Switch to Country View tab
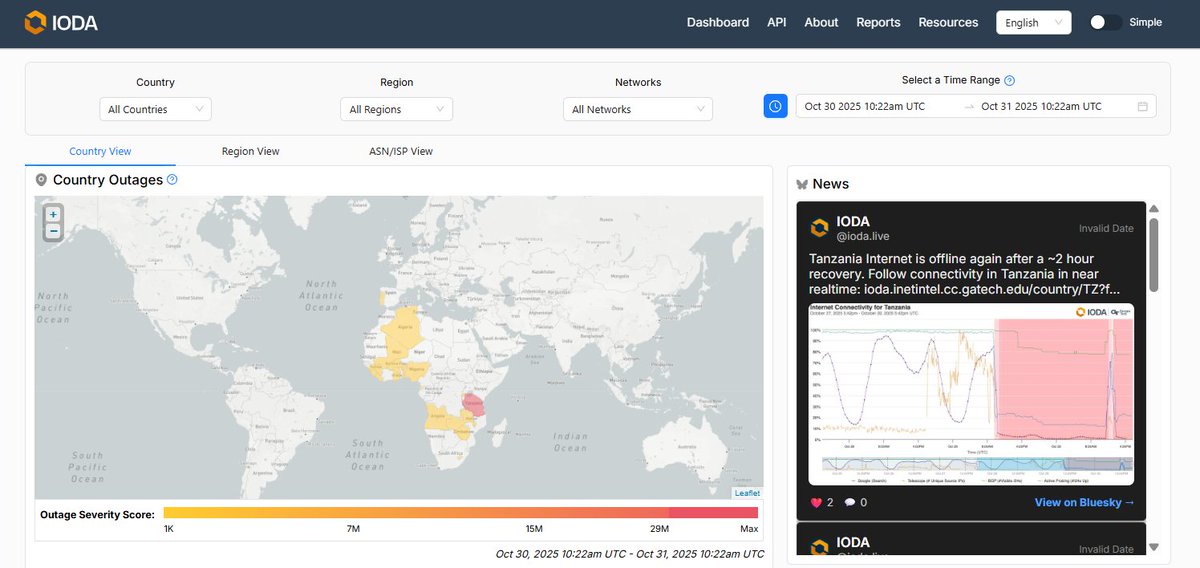Viewport: 1200px width, 568px height. click(x=100, y=151)
